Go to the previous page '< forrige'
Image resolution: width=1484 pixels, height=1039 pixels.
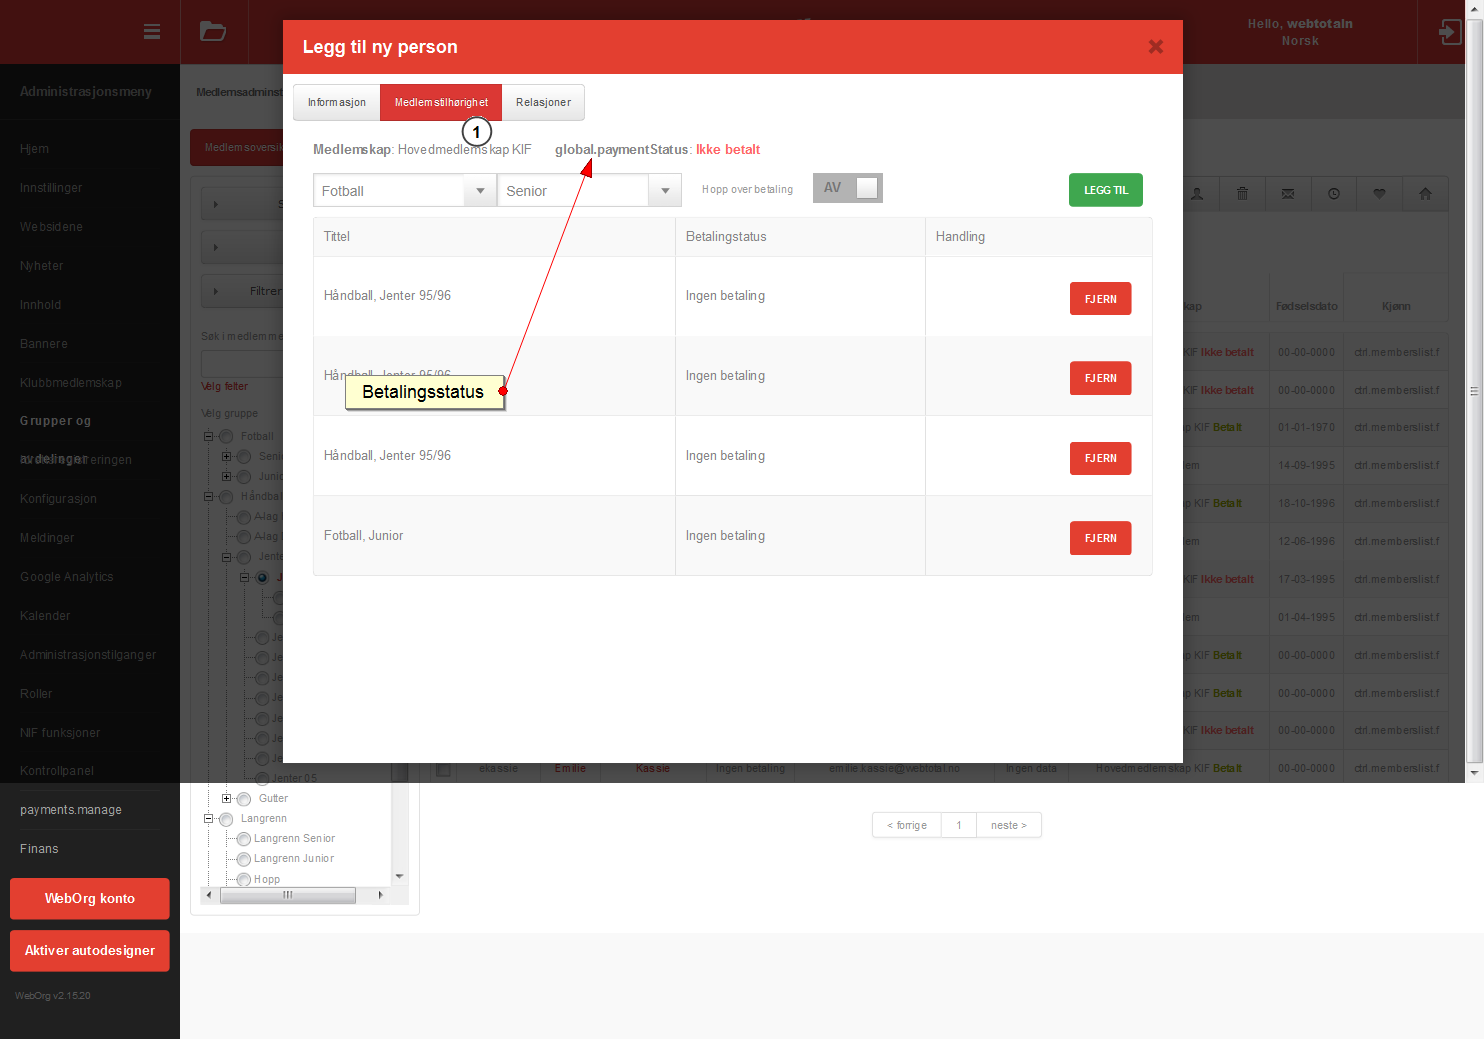(x=907, y=825)
